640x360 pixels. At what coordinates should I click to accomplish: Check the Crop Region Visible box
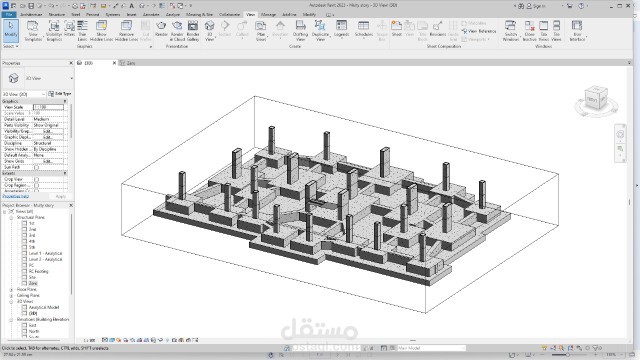(36, 185)
